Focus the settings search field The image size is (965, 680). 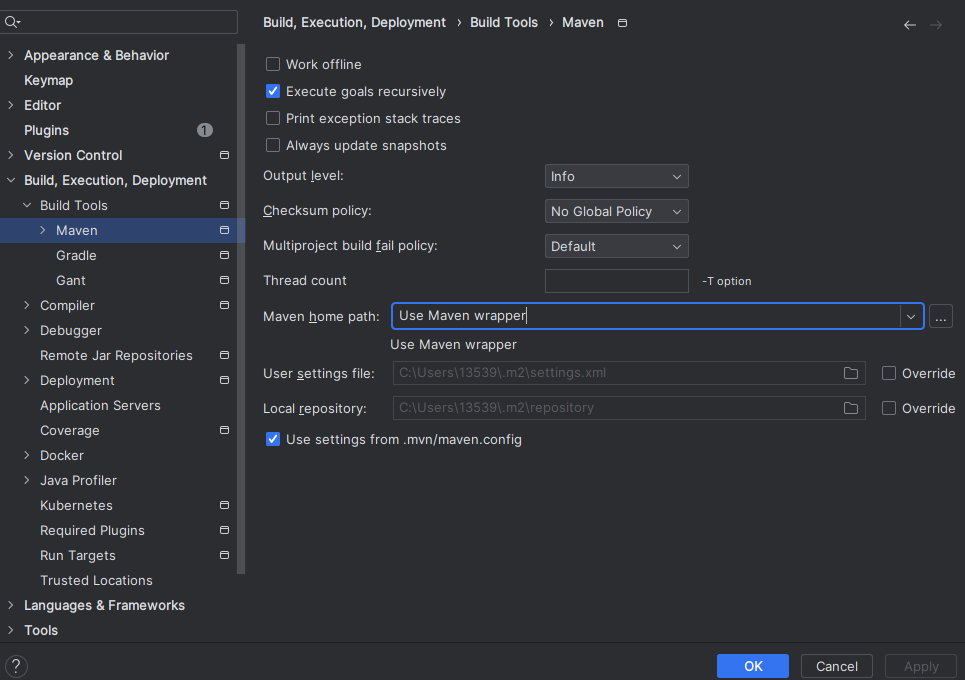pyautogui.click(x=119, y=22)
